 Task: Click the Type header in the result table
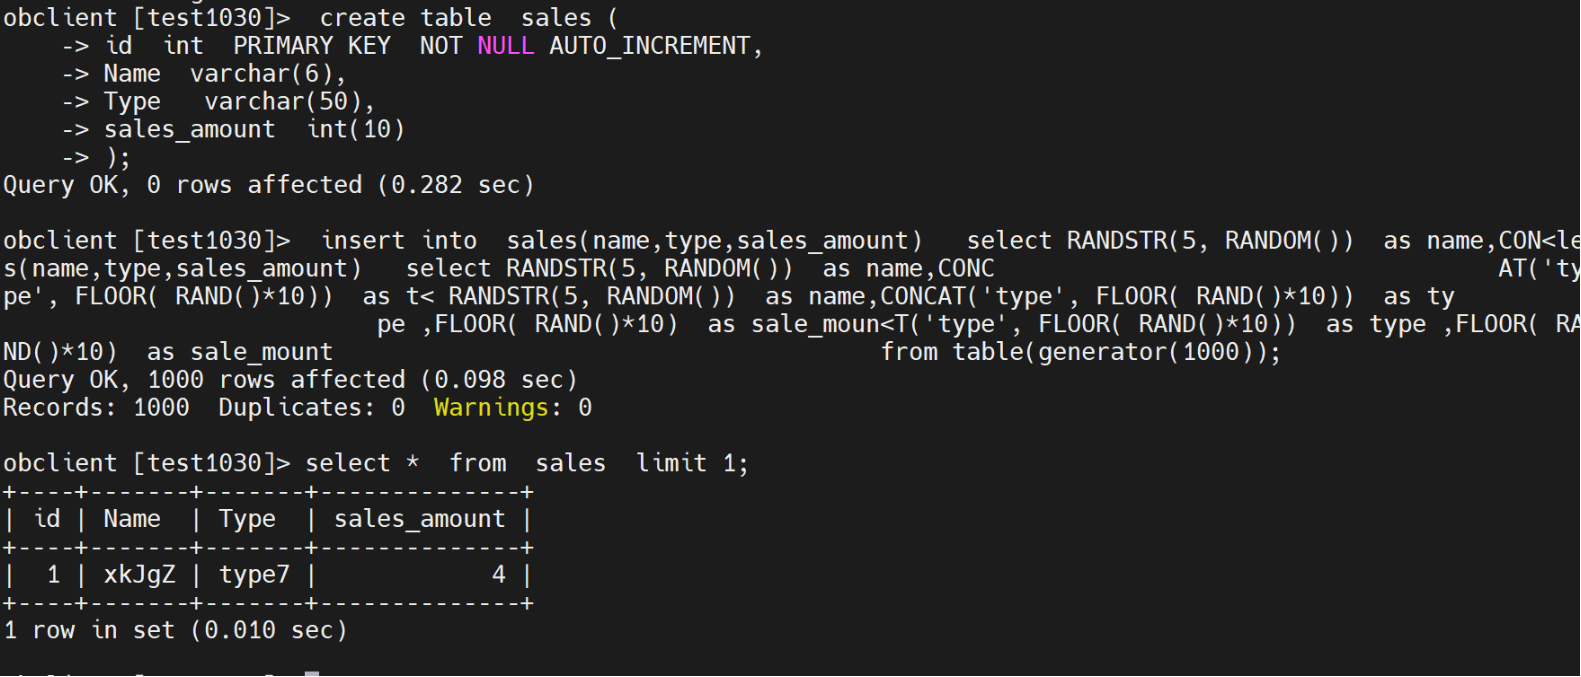[247, 519]
